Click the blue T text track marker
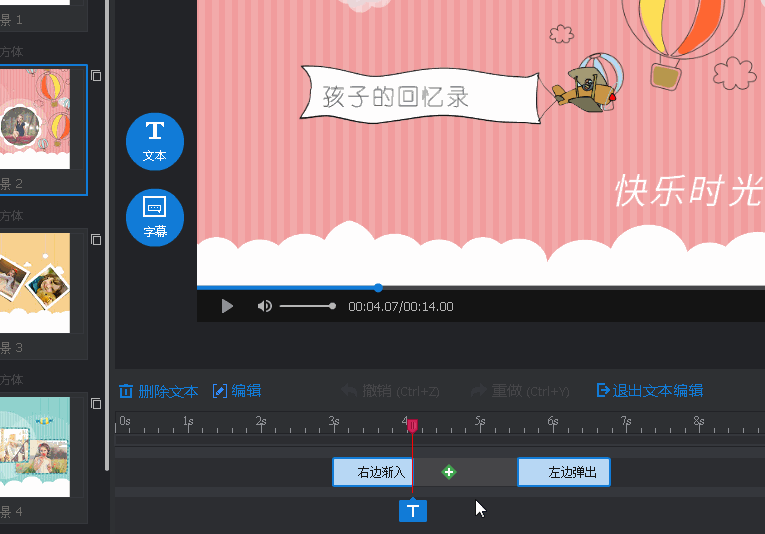This screenshot has height=534, width=765. pos(413,511)
